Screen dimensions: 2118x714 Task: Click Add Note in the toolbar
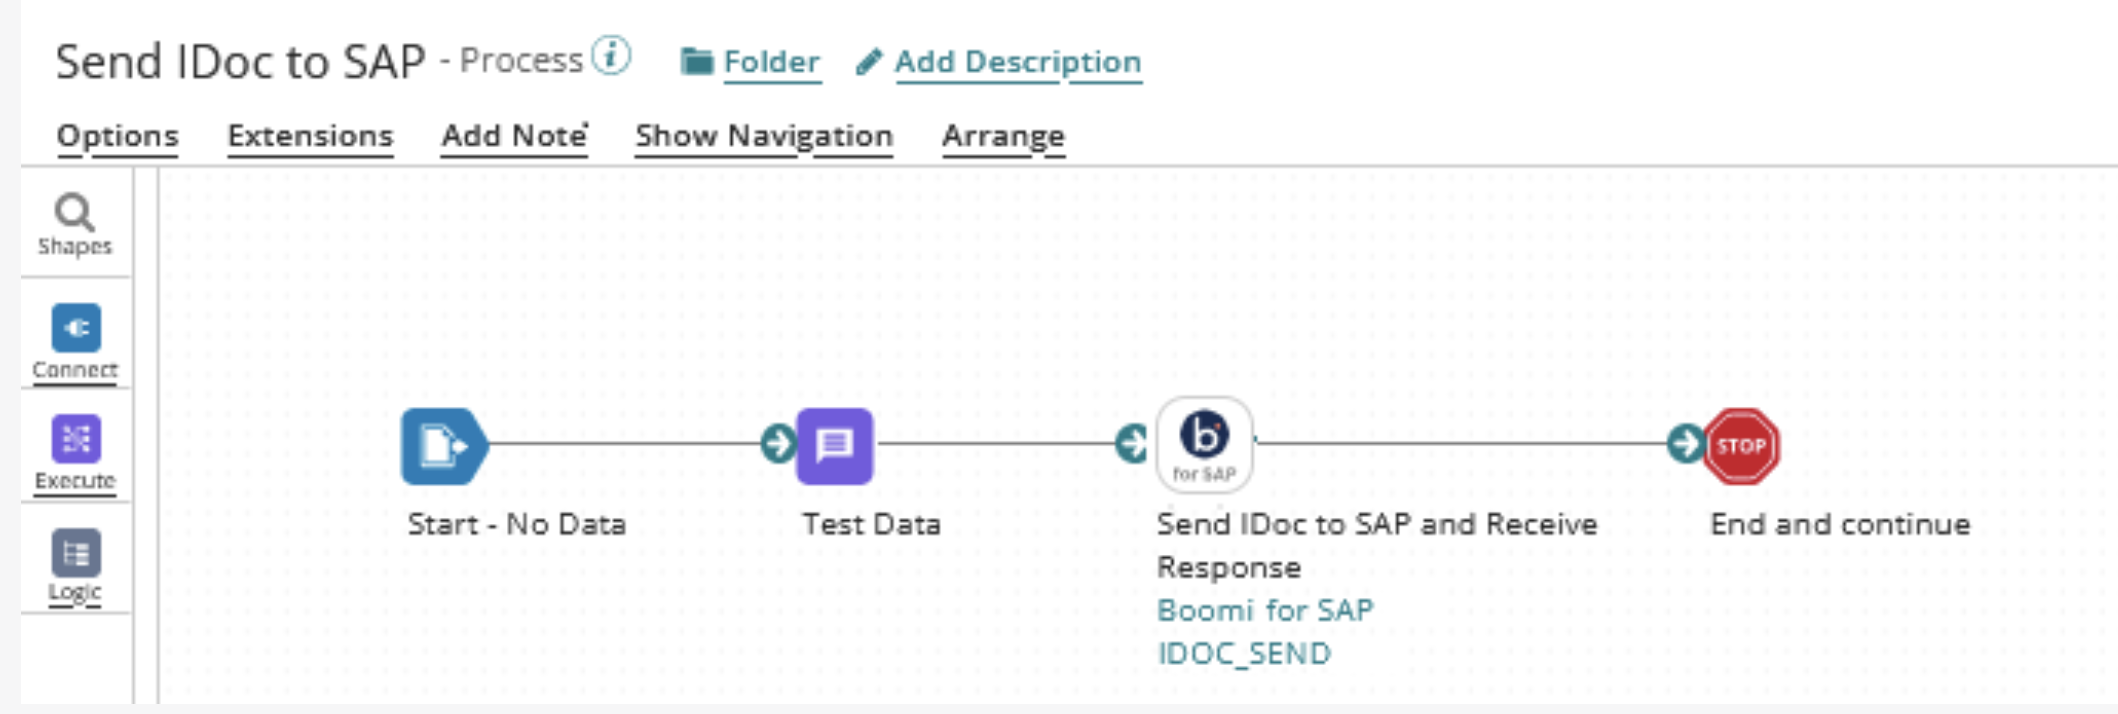[x=514, y=136]
